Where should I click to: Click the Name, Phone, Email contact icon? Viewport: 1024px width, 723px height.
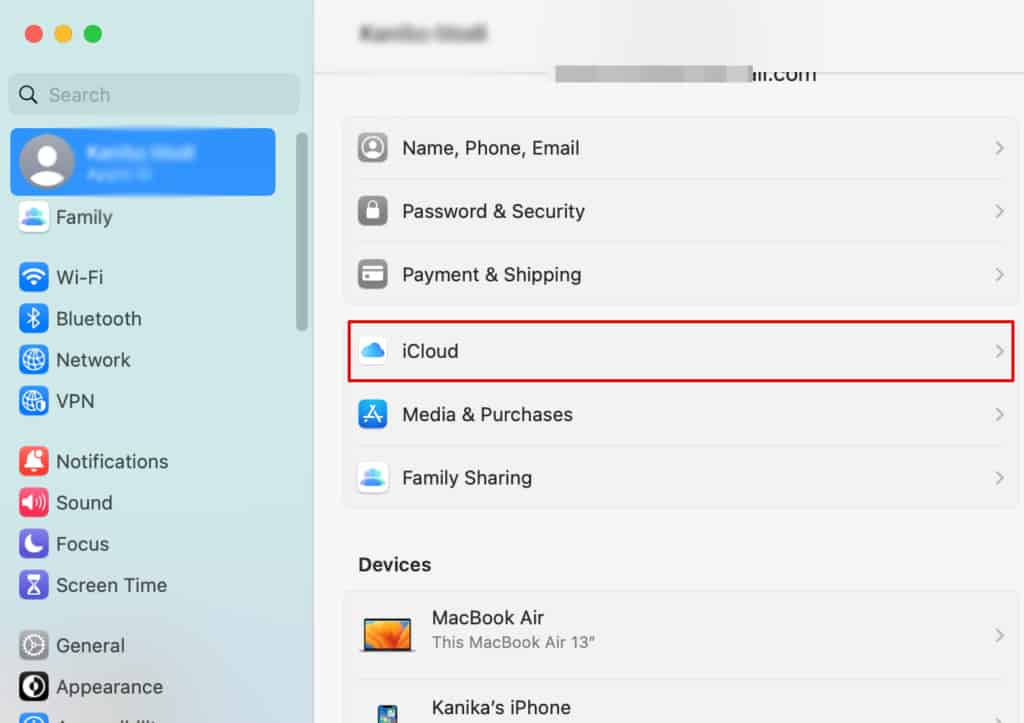pos(372,148)
